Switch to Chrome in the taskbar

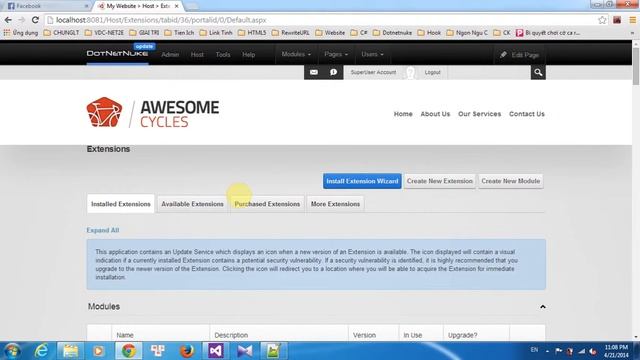coord(129,351)
